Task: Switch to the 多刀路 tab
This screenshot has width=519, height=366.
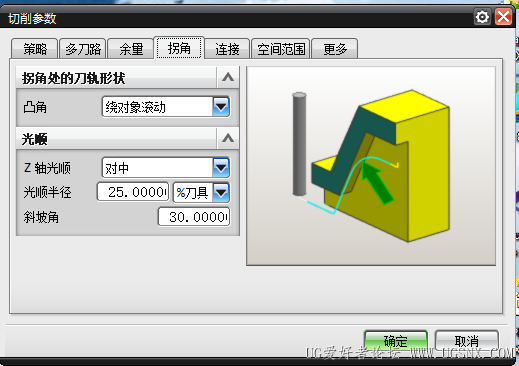Action: [x=83, y=49]
